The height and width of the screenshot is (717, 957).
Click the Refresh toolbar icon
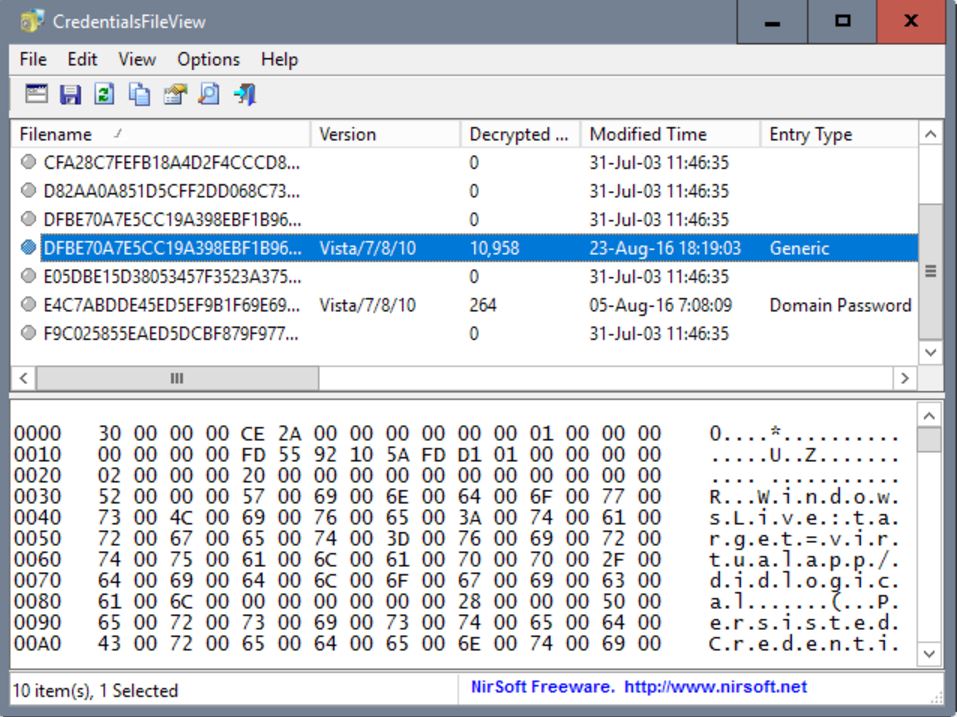(x=104, y=94)
